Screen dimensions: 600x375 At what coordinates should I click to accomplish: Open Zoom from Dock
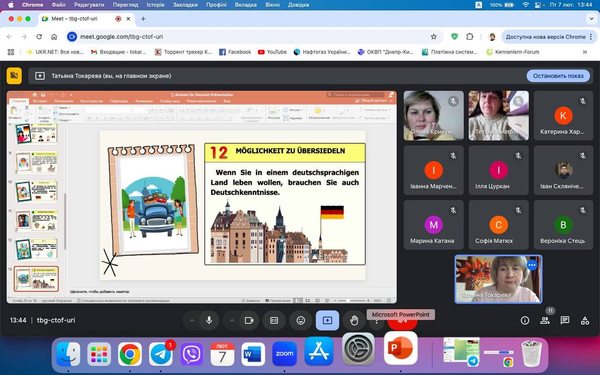(284, 354)
